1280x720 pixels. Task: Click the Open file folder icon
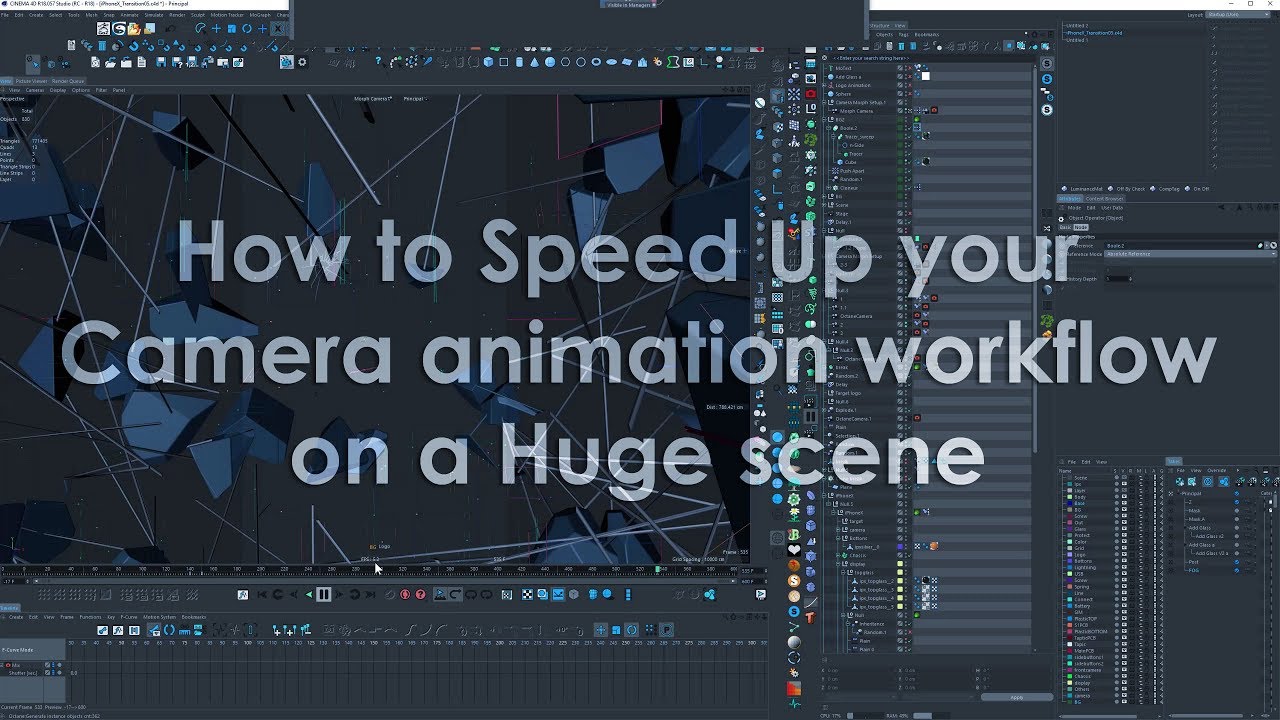tap(110, 62)
